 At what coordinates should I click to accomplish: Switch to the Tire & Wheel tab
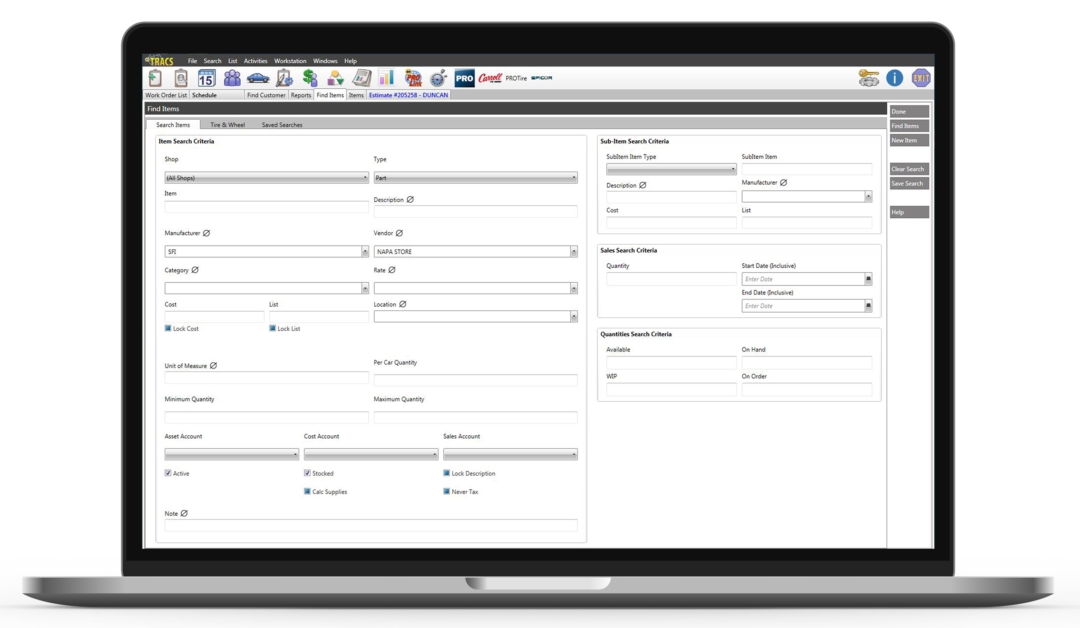click(x=227, y=125)
